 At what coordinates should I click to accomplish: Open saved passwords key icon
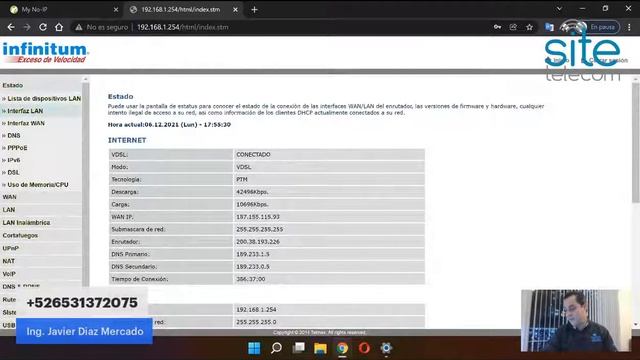click(x=497, y=27)
